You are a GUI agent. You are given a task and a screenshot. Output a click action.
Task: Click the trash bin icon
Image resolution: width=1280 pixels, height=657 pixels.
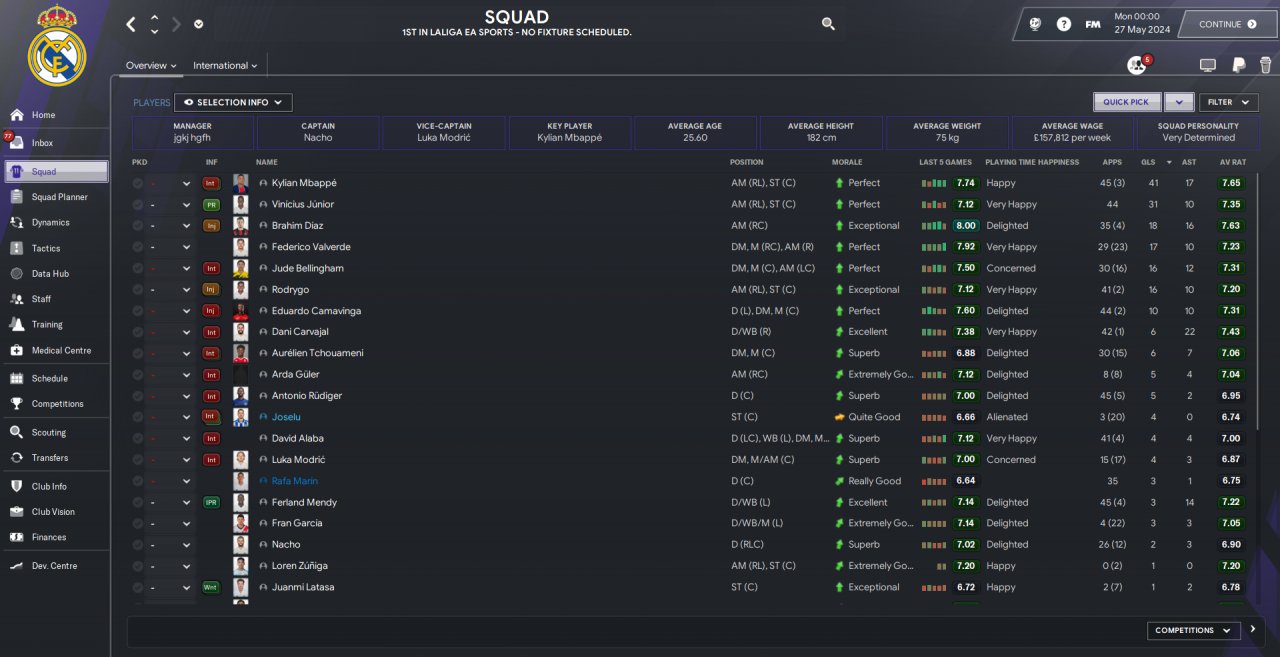pyautogui.click(x=1265, y=65)
